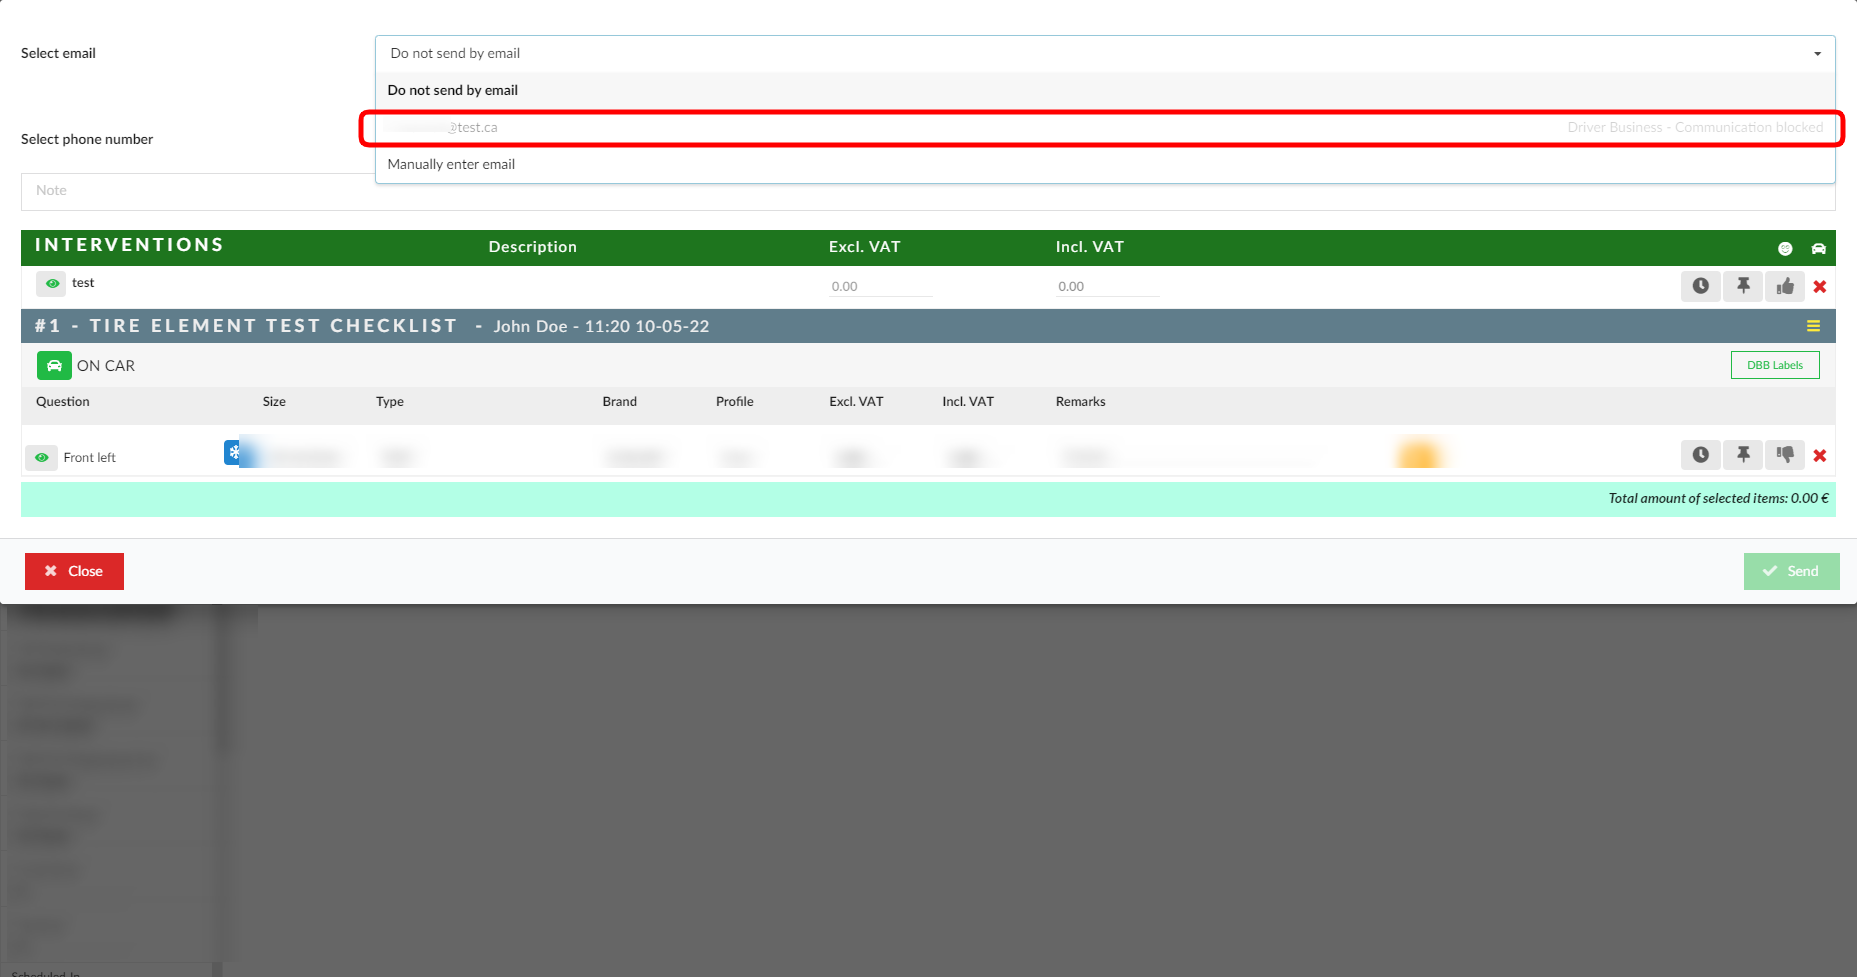Click thumbs up on test intervention
Image resolution: width=1857 pixels, height=977 pixels.
pyautogui.click(x=1785, y=286)
